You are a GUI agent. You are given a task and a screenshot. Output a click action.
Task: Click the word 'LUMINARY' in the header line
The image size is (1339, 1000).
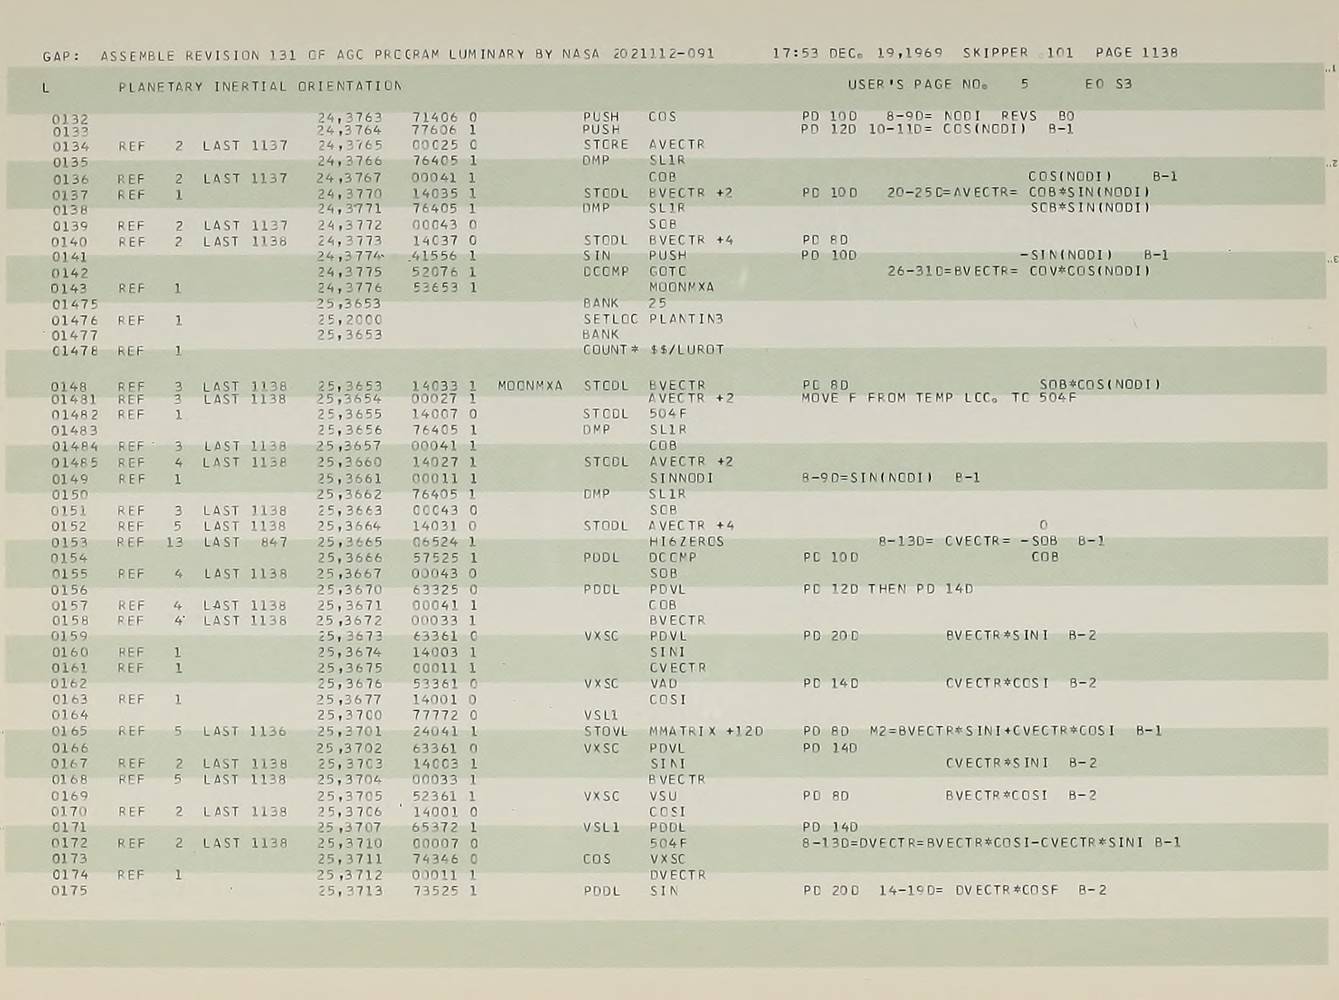[486, 55]
